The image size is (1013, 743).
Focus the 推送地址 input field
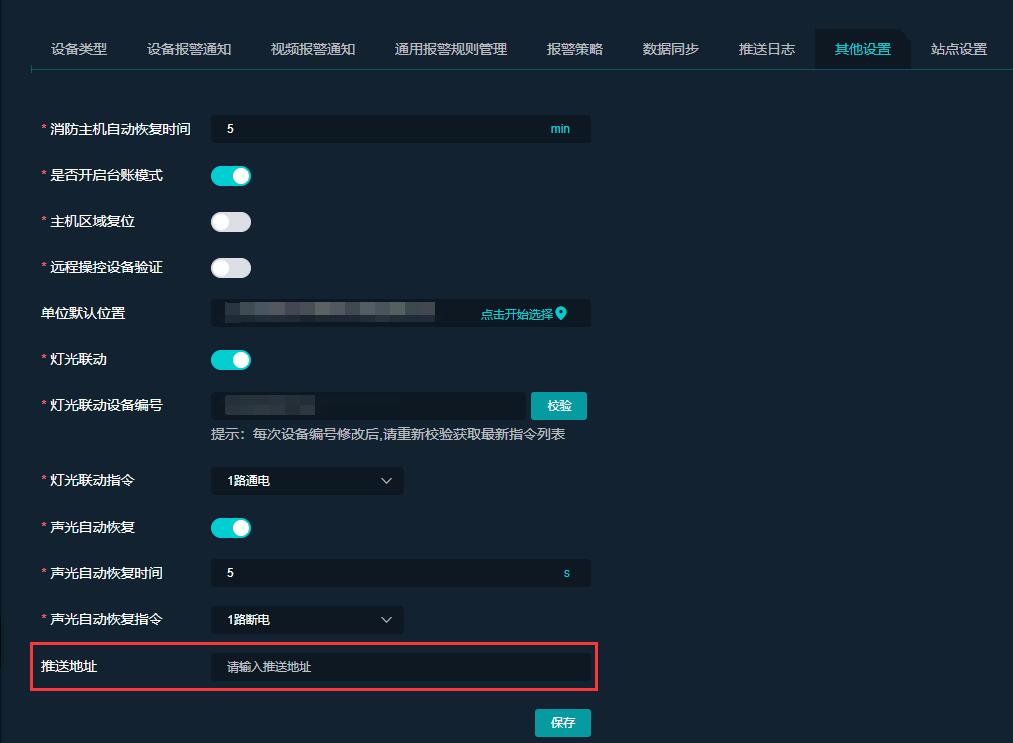click(x=400, y=667)
